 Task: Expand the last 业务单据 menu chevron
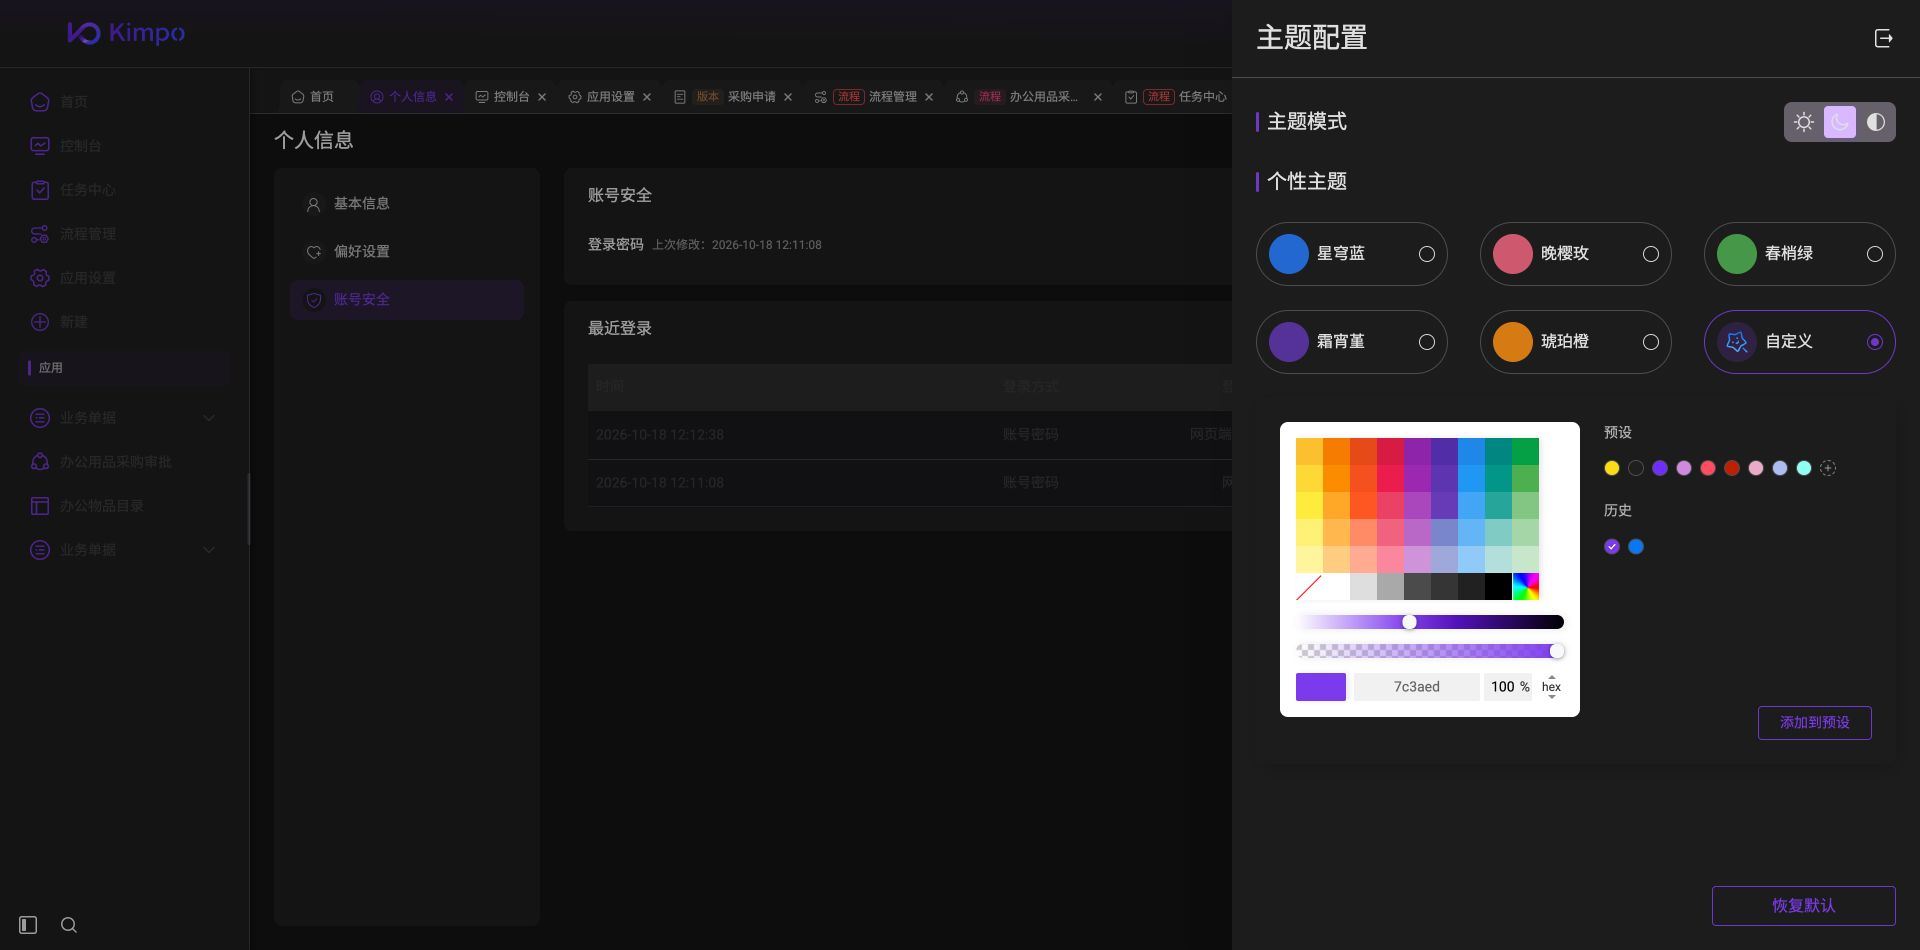click(209, 550)
